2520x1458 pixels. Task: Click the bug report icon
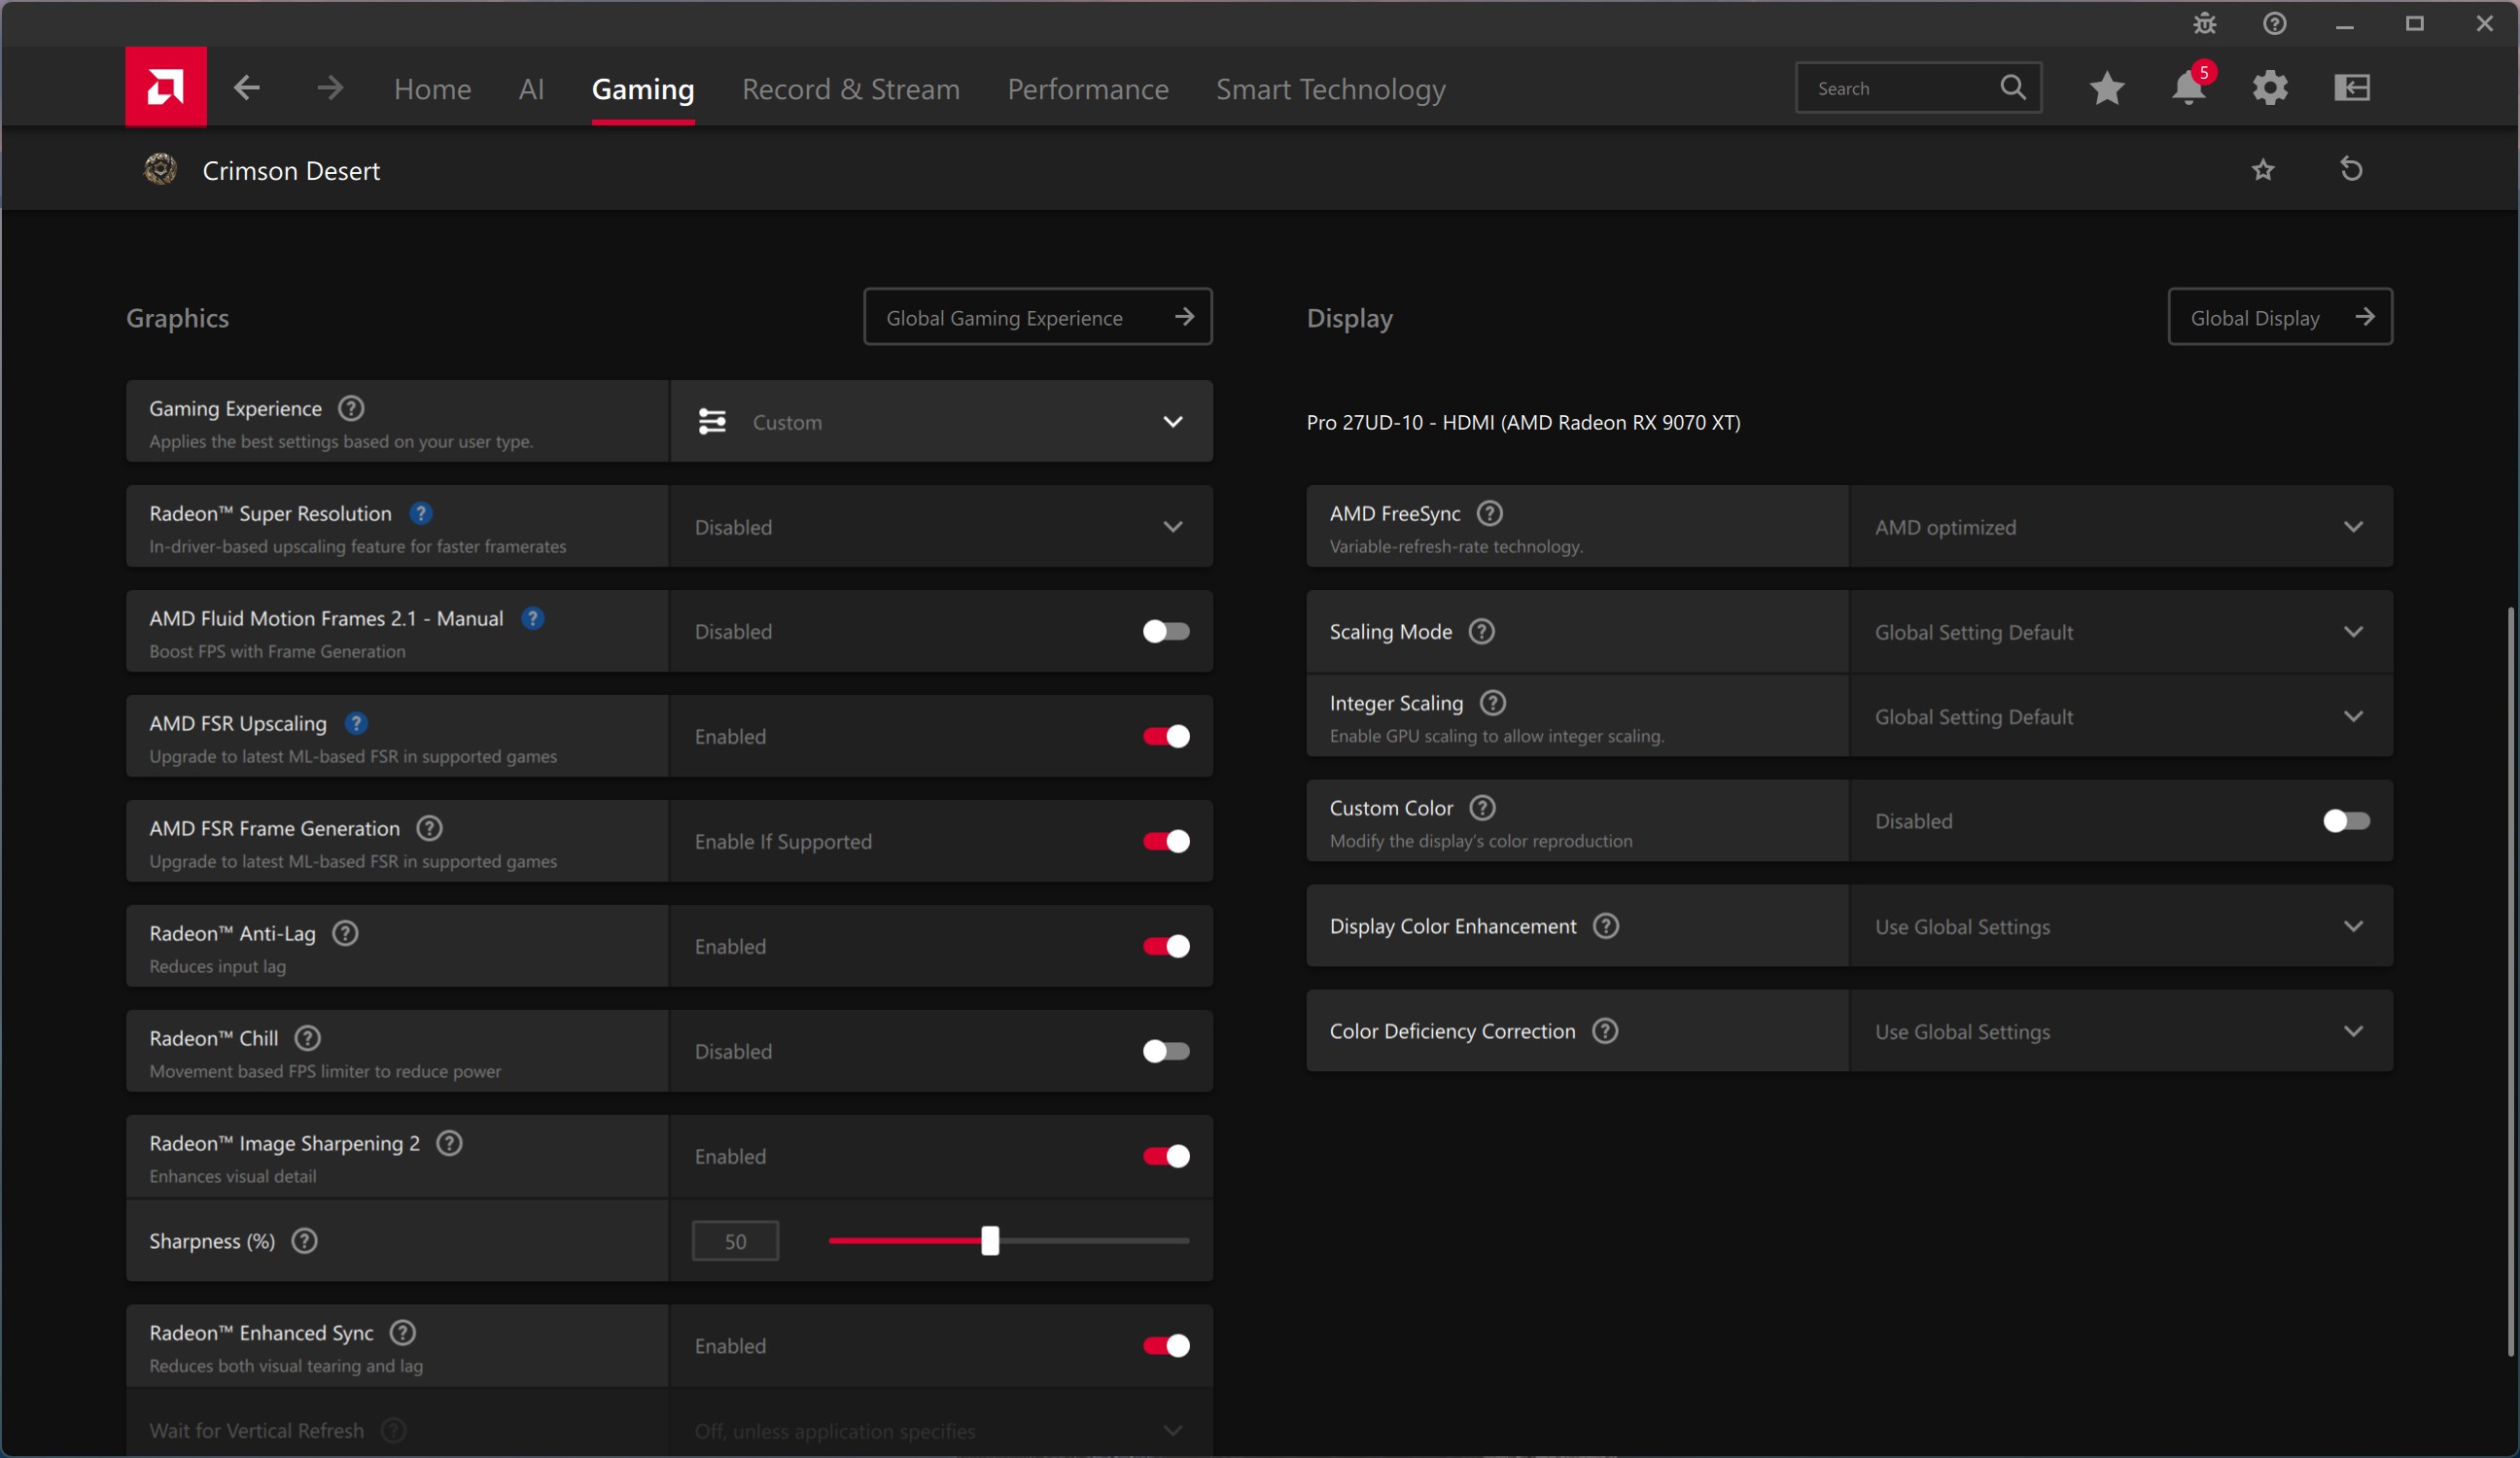[2205, 23]
